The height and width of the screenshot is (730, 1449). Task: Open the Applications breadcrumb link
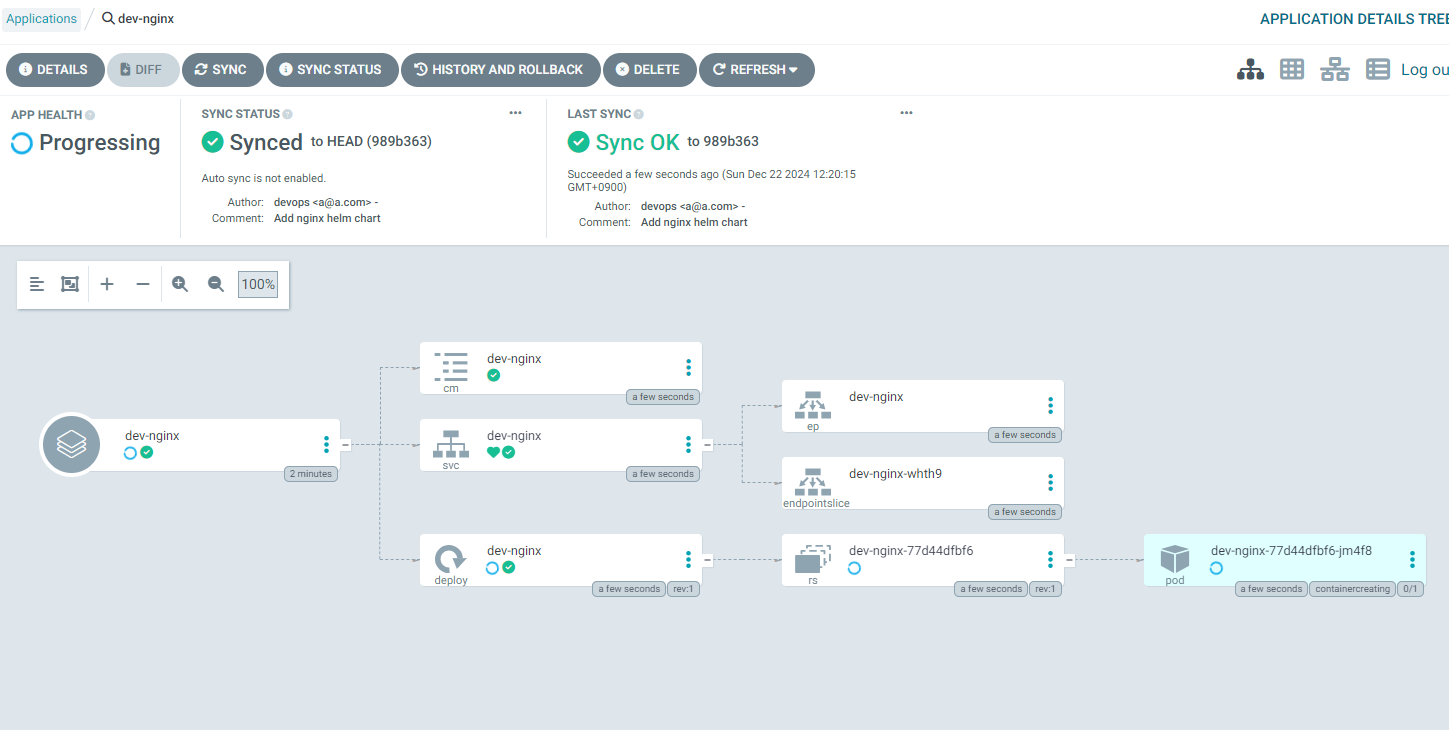coord(42,19)
